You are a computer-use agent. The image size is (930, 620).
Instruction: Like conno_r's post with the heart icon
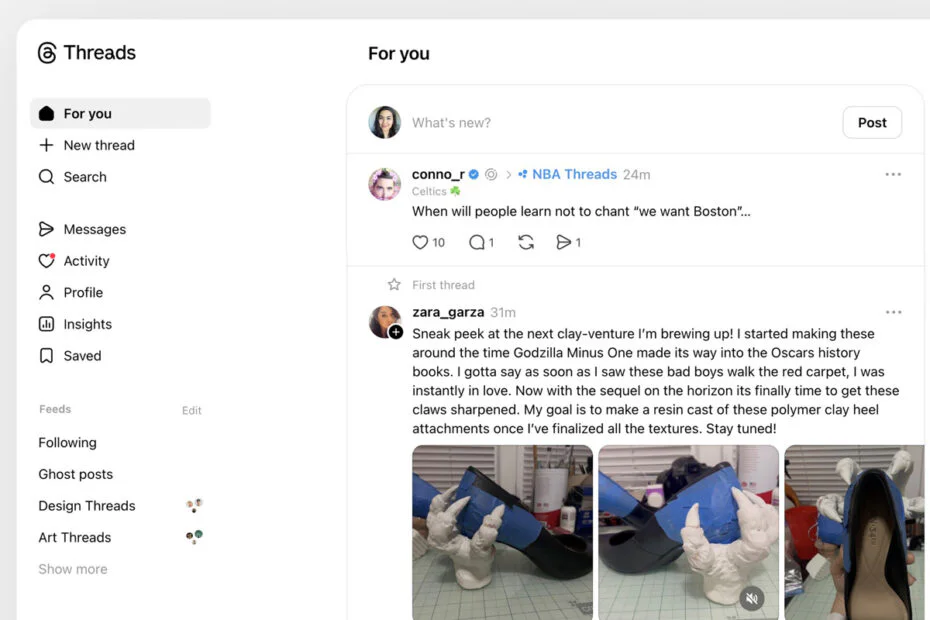pos(419,241)
